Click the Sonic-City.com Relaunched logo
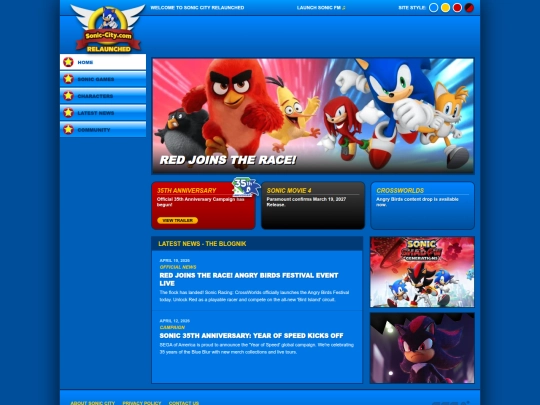Image resolution: width=540 pixels, height=405 pixels. coord(108,28)
